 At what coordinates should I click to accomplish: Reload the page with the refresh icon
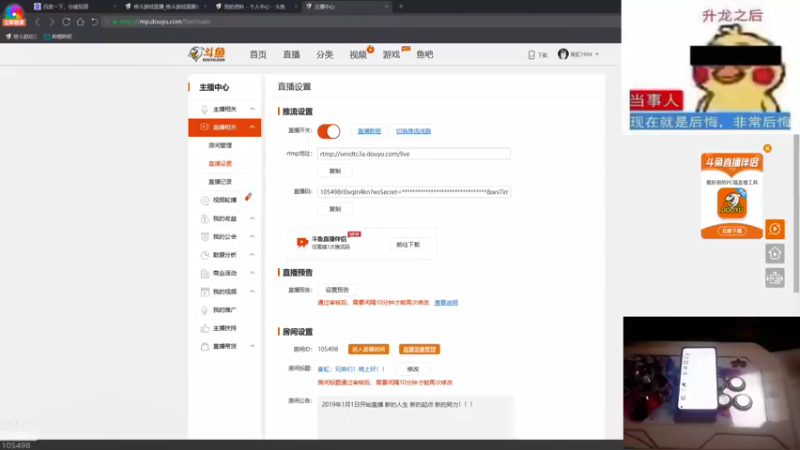click(66, 22)
